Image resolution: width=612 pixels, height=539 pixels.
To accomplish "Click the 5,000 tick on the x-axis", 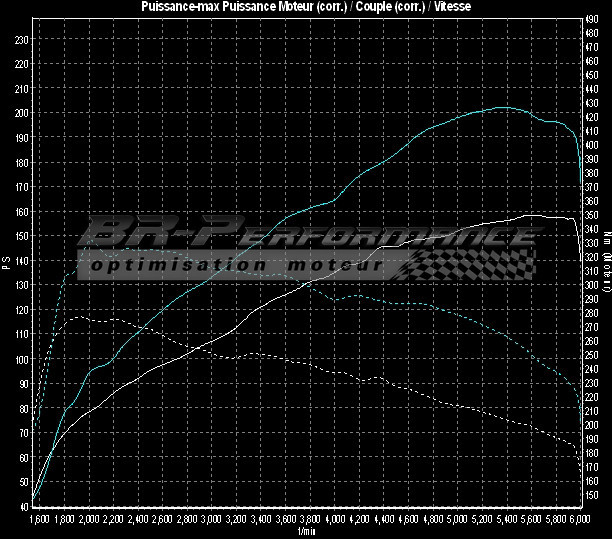I will point(458,521).
